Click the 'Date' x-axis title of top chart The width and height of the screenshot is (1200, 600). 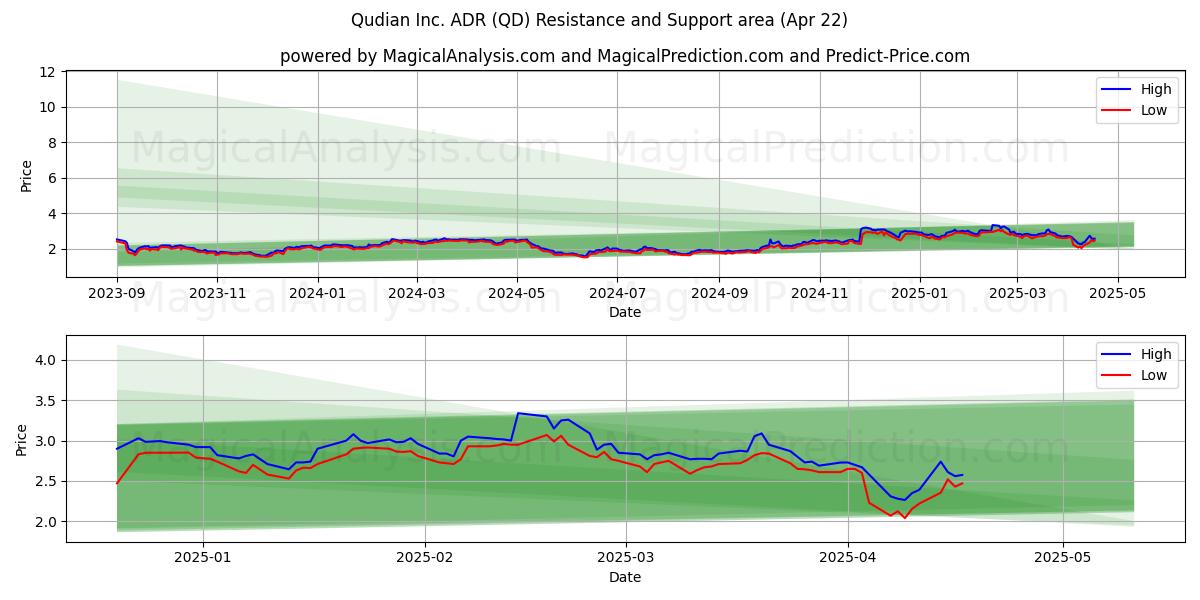(625, 313)
